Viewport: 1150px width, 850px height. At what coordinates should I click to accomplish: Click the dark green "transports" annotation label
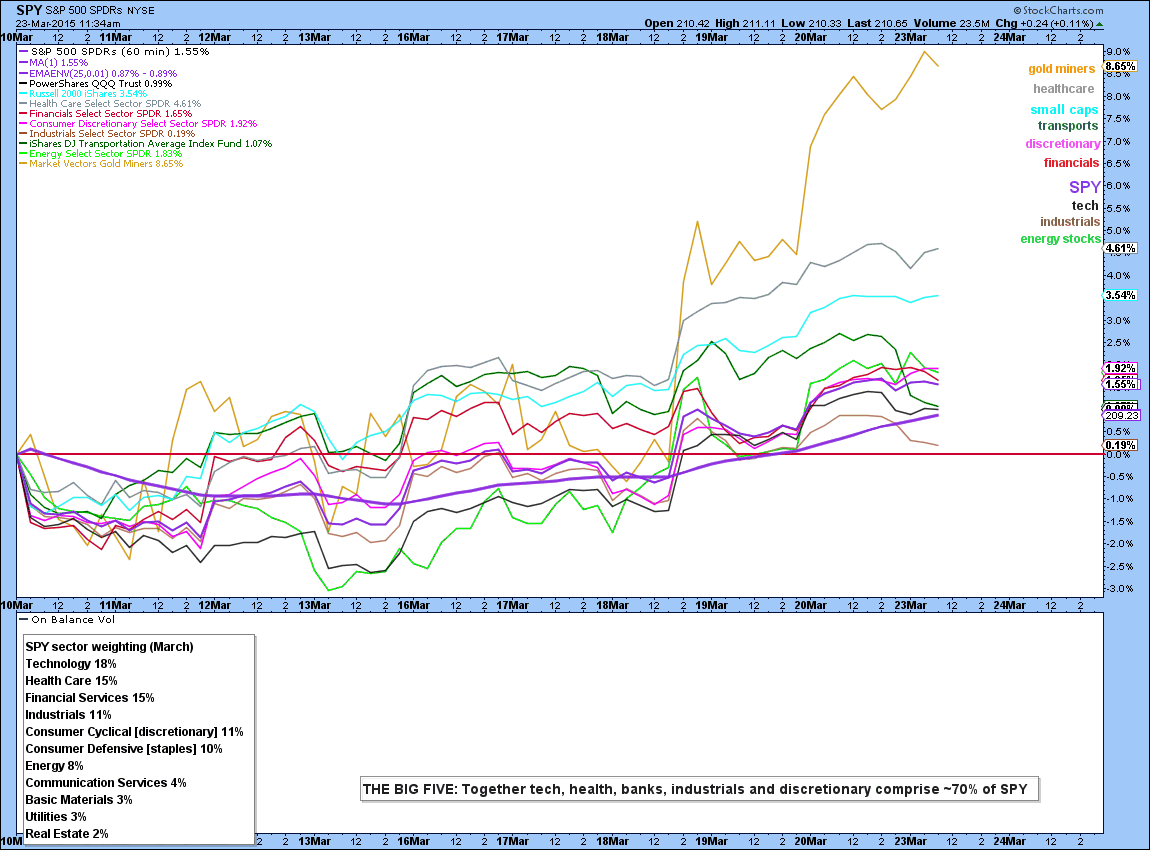1068,126
